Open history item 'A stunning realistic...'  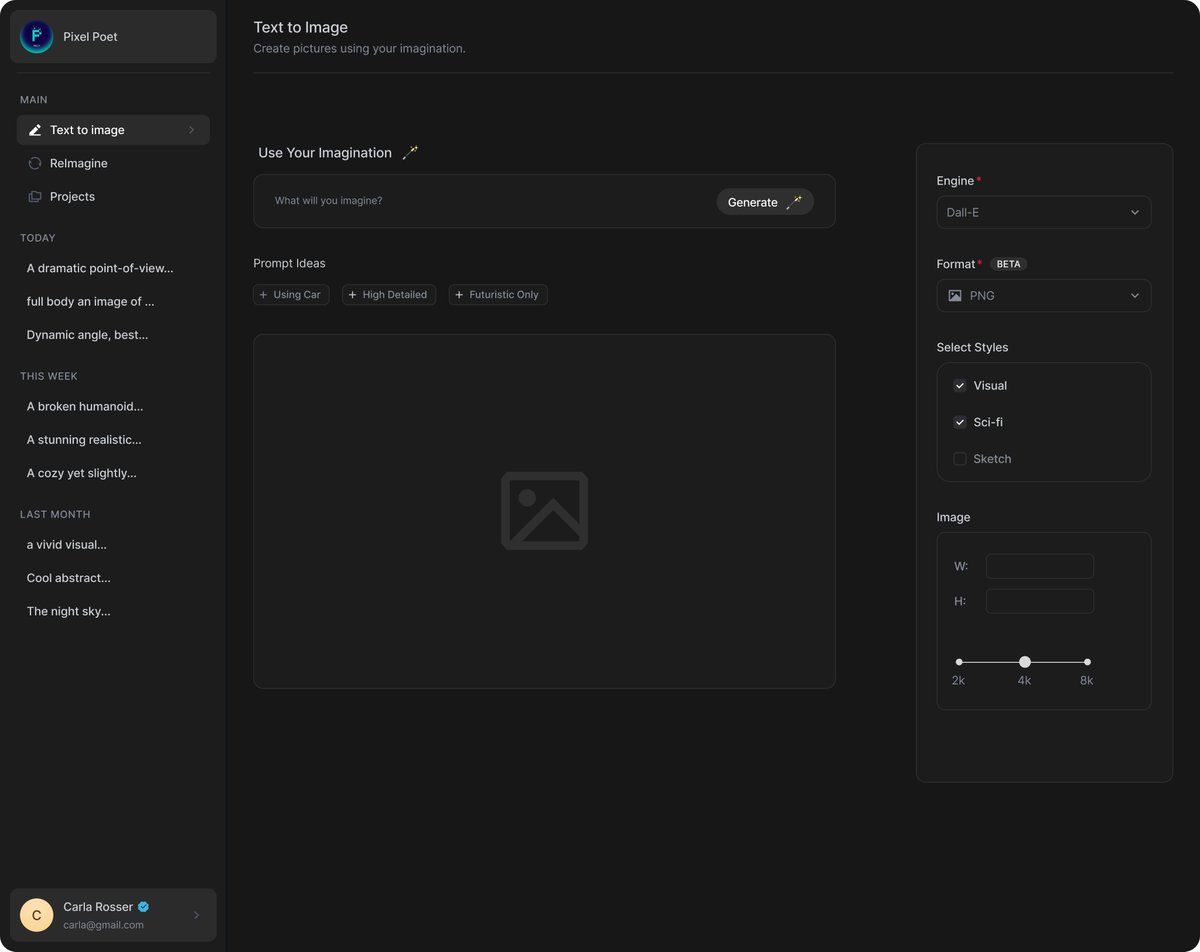coord(84,439)
